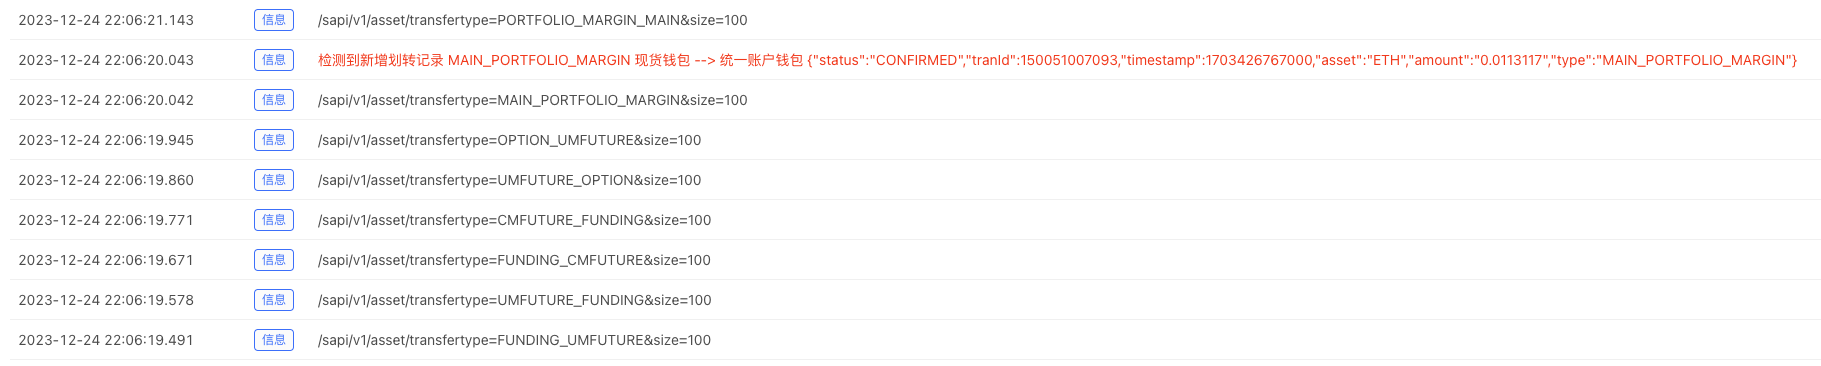
Task: Select the PORTFOLIO_MARGIN_MAIN transfer log entry
Action: pyautogui.click(x=532, y=20)
